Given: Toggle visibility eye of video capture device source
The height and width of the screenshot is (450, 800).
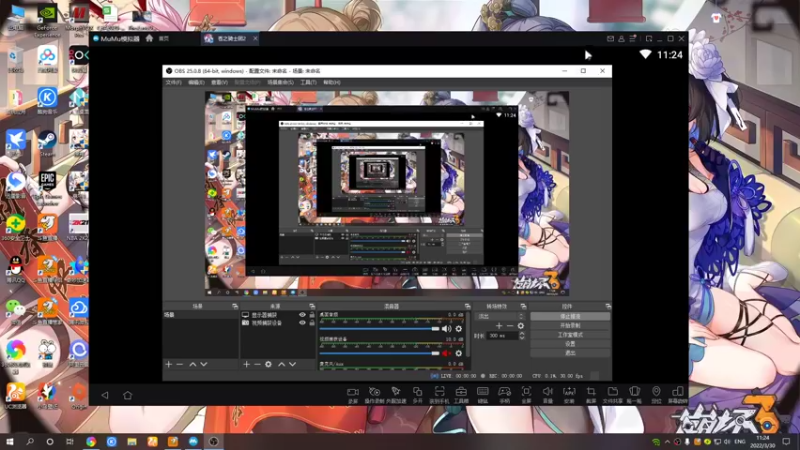Looking at the screenshot, I should pyautogui.click(x=302, y=323).
